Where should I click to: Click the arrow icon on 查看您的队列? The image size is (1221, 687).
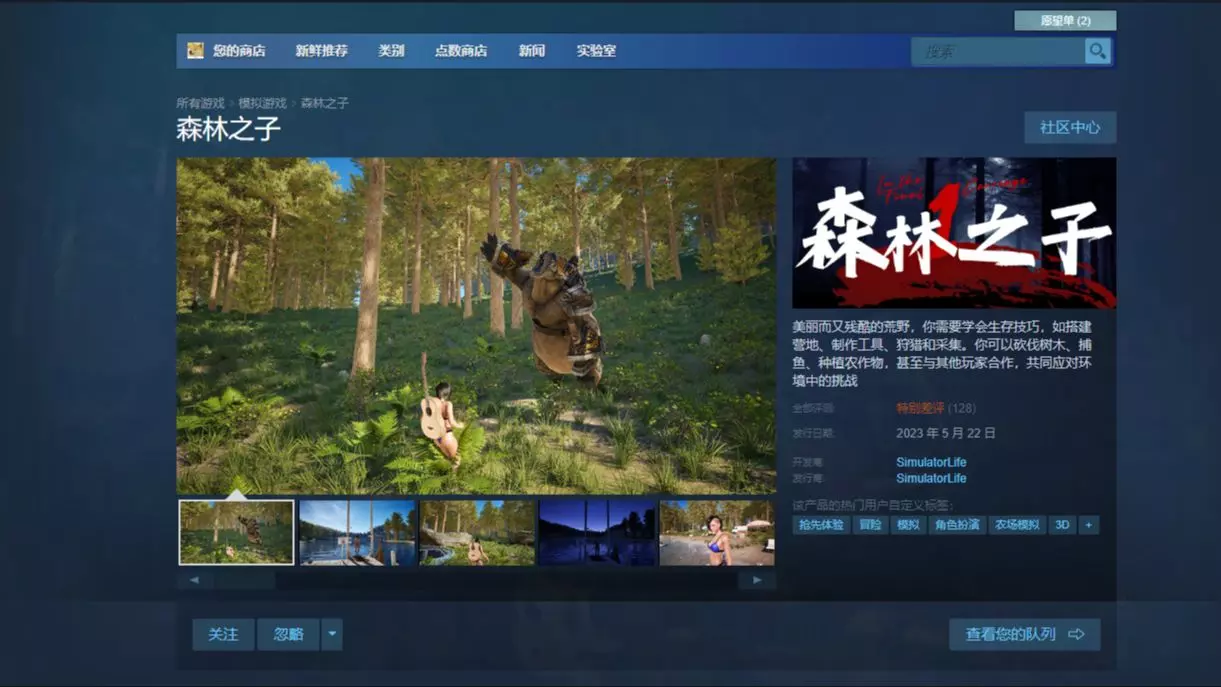1076,634
